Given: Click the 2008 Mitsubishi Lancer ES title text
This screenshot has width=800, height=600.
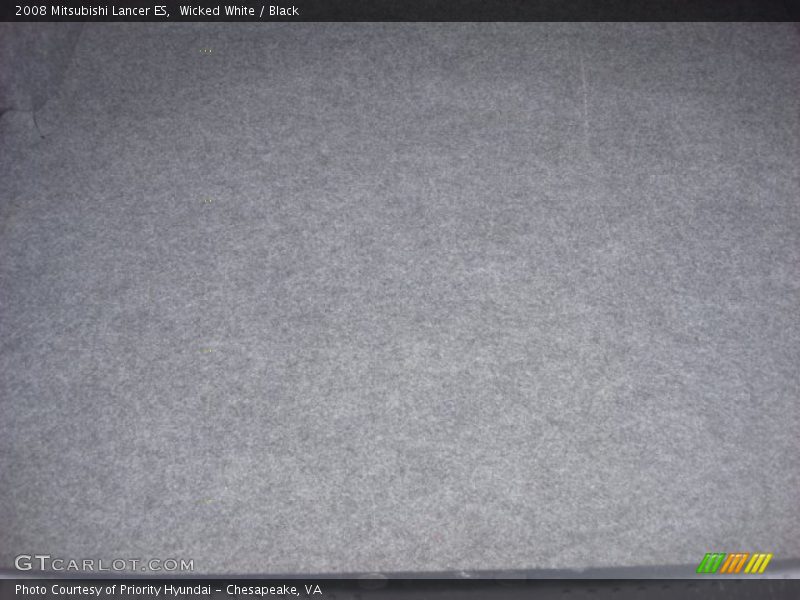Looking at the screenshot, I should tap(92, 11).
